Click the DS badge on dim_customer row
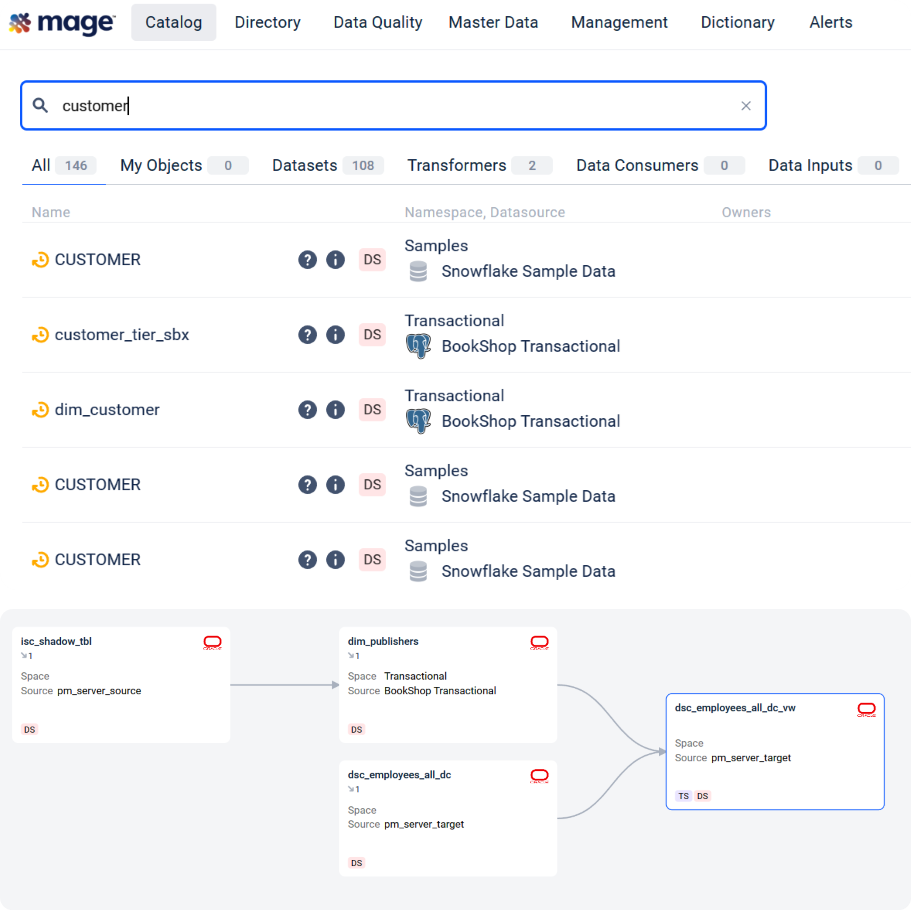Image resolution: width=911 pixels, height=910 pixels. (x=372, y=410)
